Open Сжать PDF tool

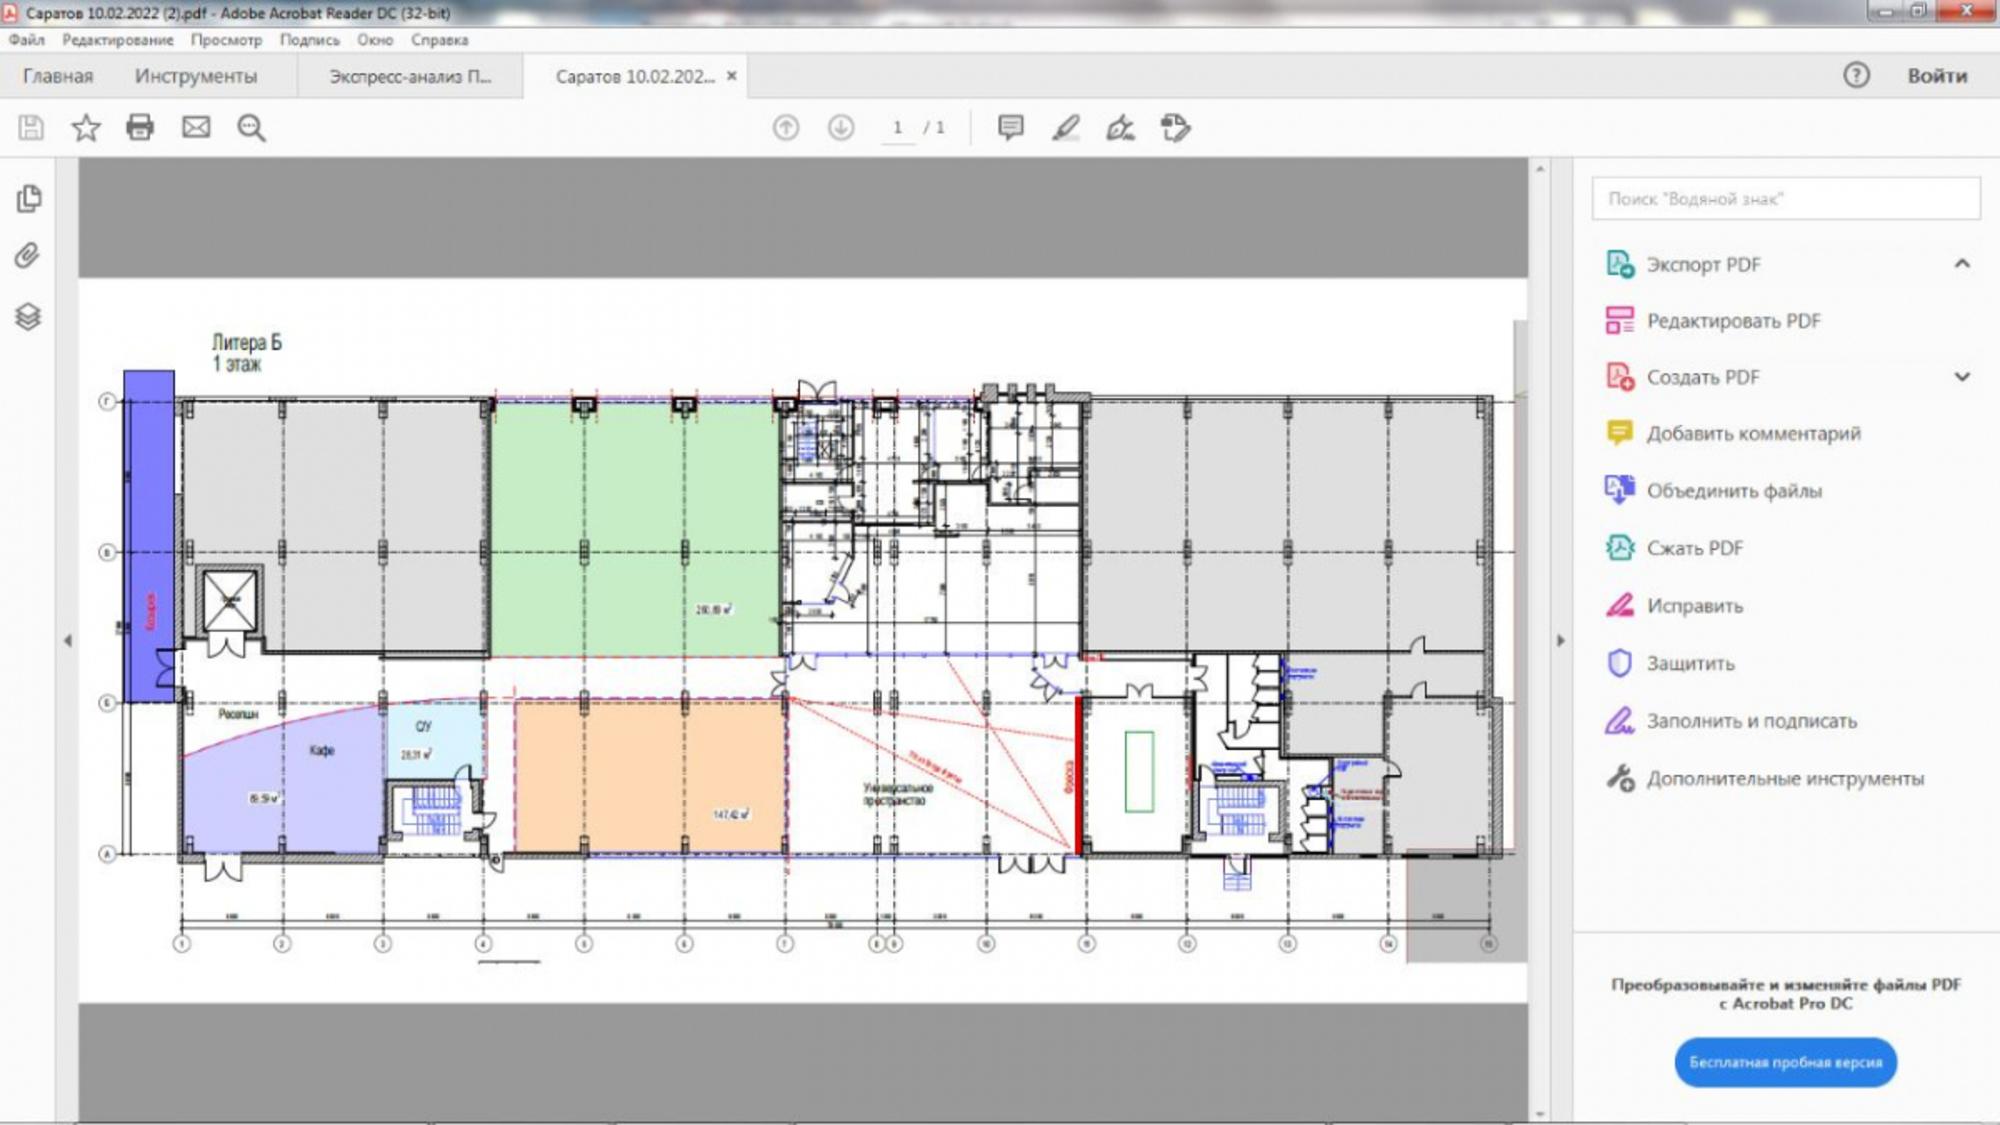click(x=1674, y=548)
